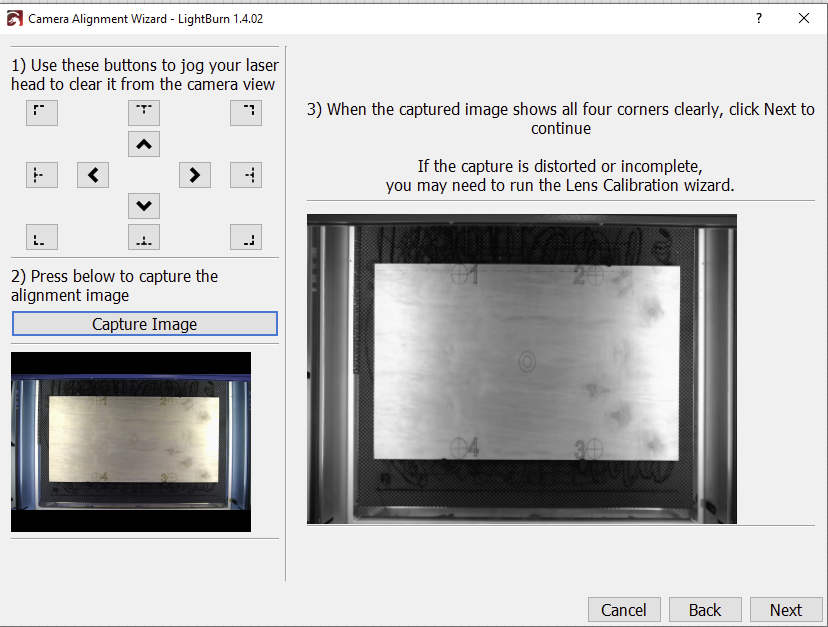Click the 'Press below to capture' text

(115, 286)
